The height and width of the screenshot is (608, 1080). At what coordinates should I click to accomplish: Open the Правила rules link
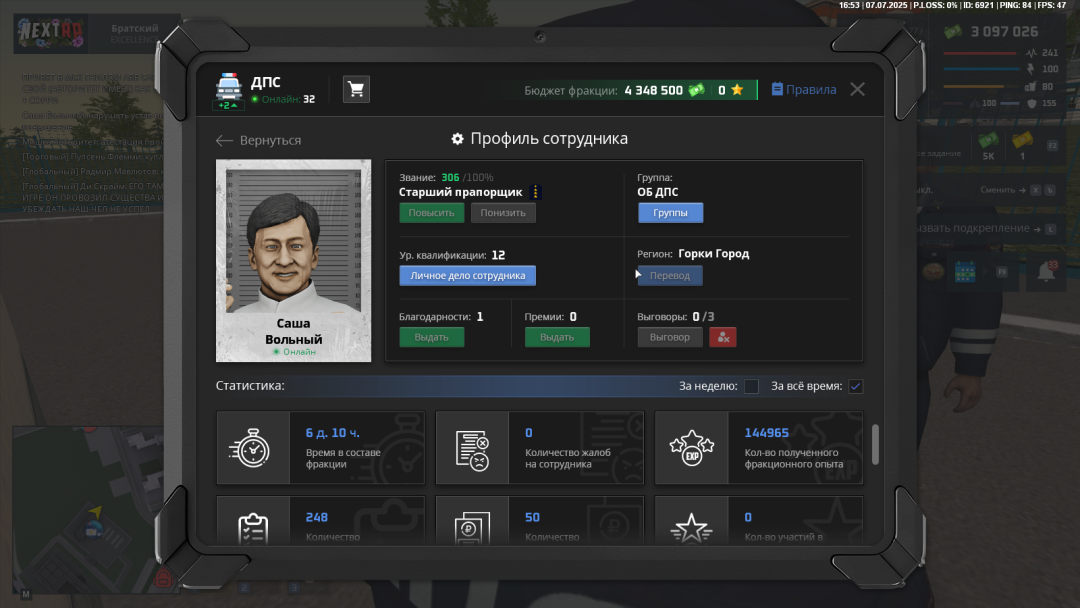[x=804, y=90]
